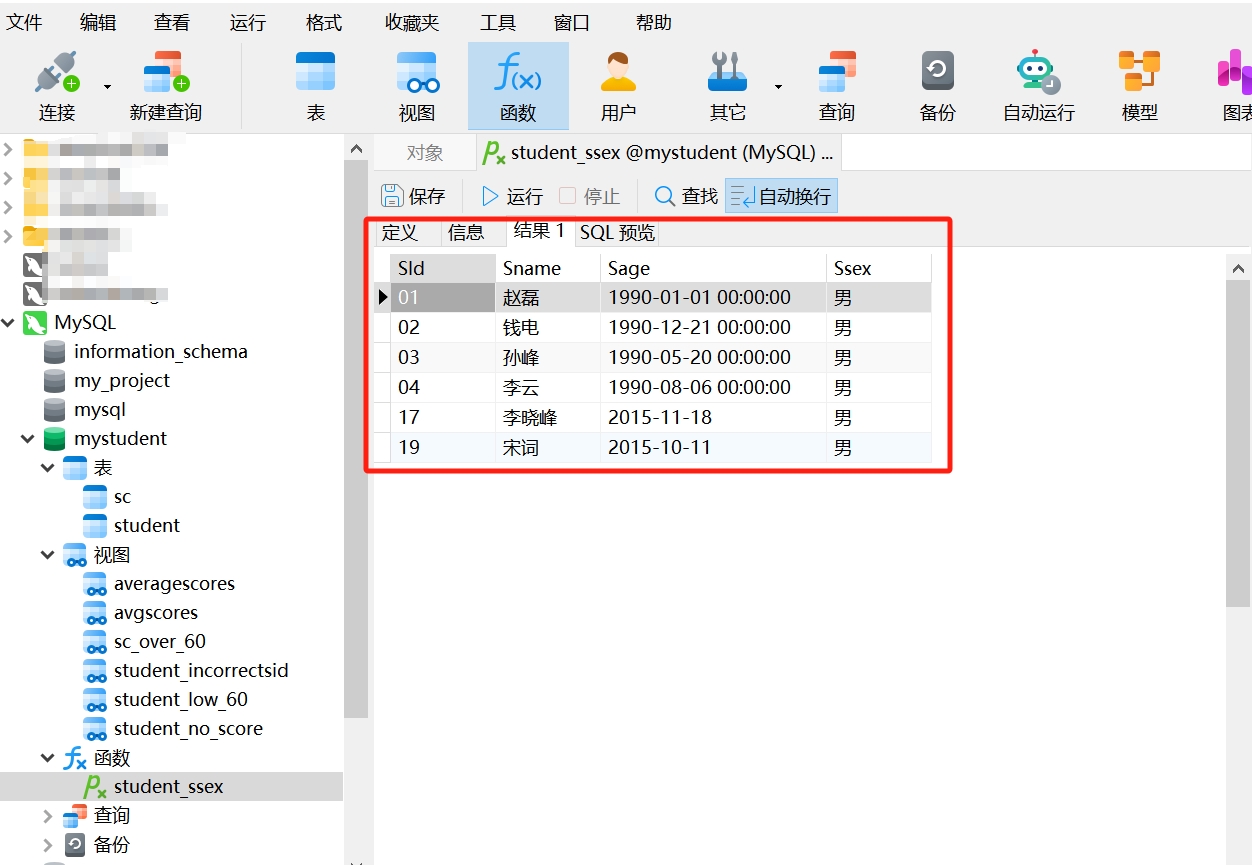Screen dimensions: 1252x865
Task: Expand the 查询 node in the sidebar
Action: coord(47,816)
